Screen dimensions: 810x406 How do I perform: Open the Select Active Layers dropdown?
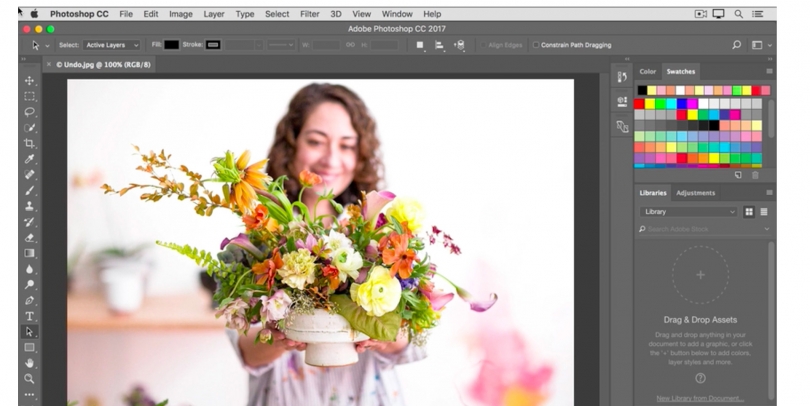[112, 45]
